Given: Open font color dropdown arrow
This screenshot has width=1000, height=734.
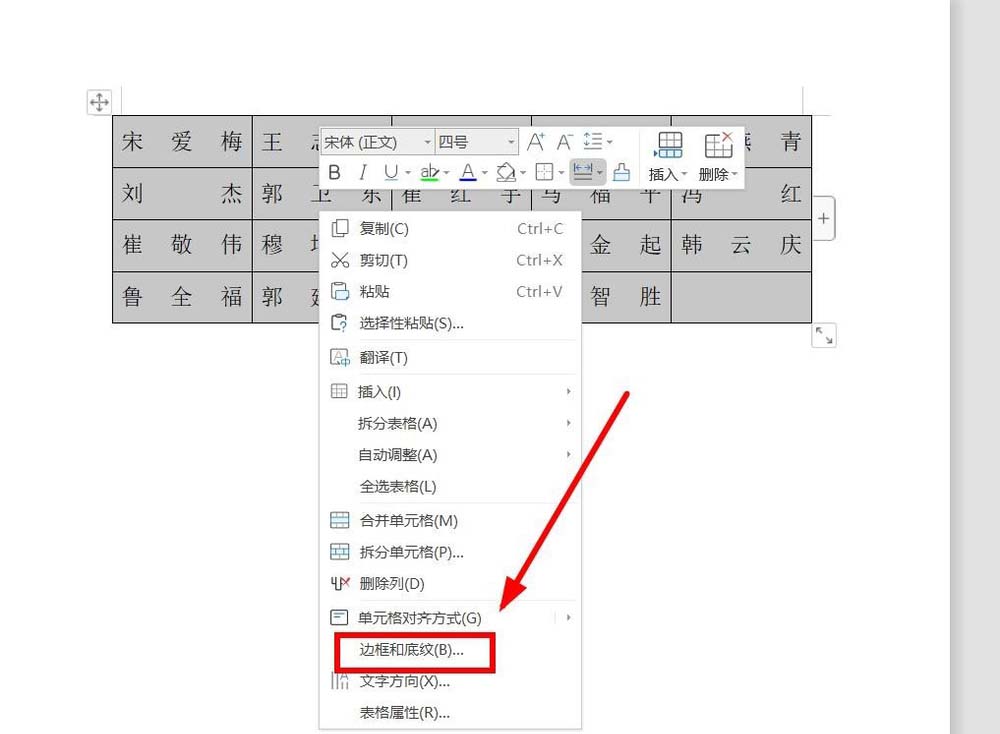Looking at the screenshot, I should click(x=484, y=173).
